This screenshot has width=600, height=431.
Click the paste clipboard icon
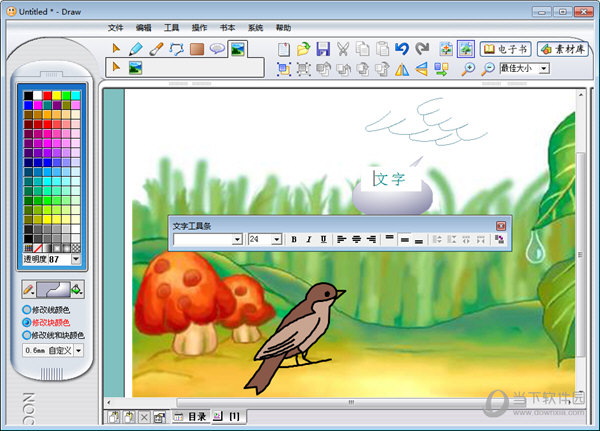pos(382,49)
